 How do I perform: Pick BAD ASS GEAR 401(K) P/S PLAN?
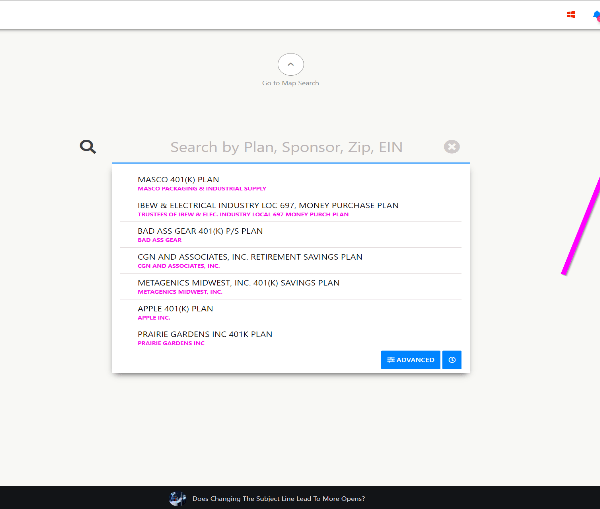[x=200, y=231]
